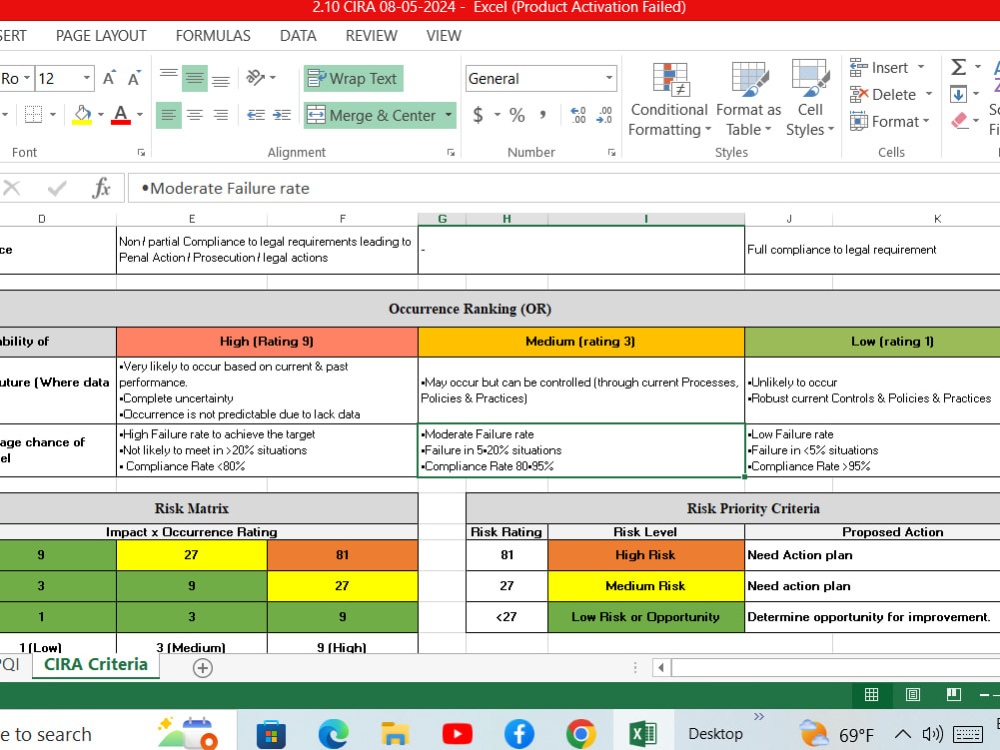Click the Increase Indent icon
This screenshot has height=750, width=1000.
[x=281, y=115]
